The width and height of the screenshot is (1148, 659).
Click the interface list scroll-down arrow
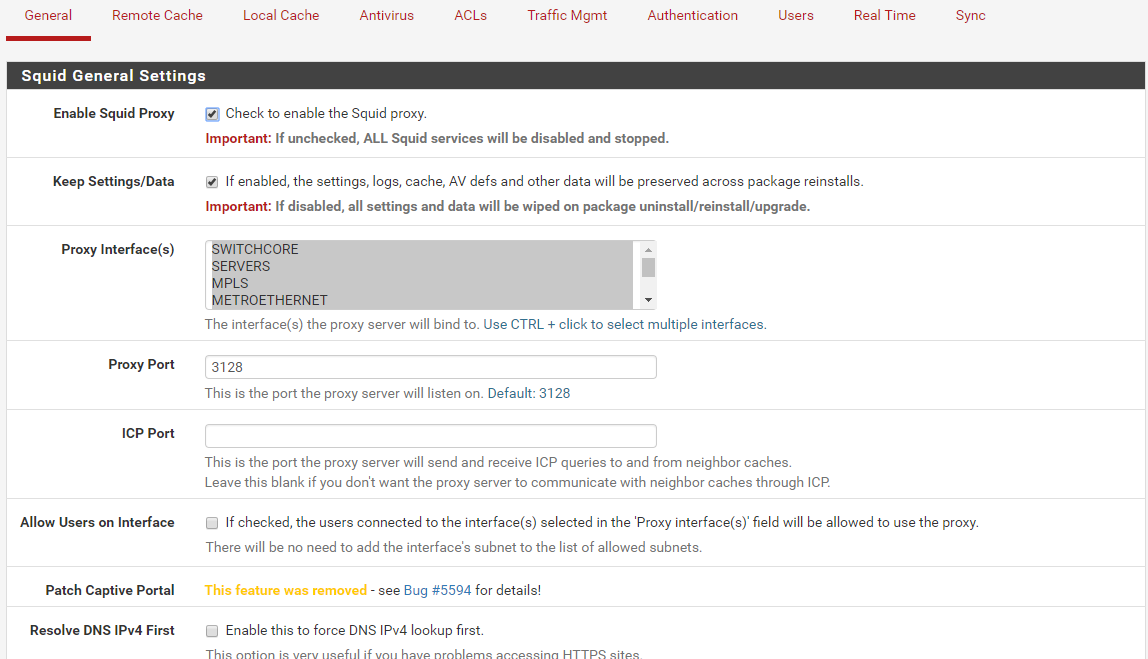[x=648, y=300]
